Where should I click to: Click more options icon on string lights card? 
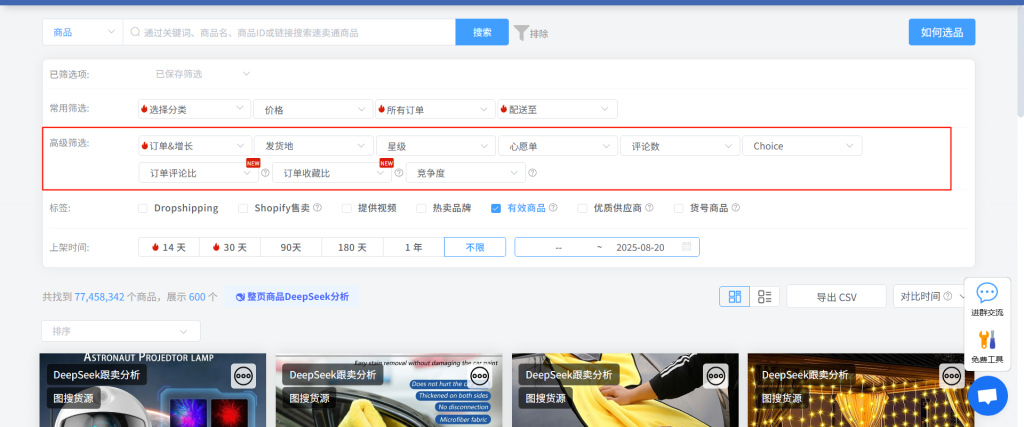[952, 376]
